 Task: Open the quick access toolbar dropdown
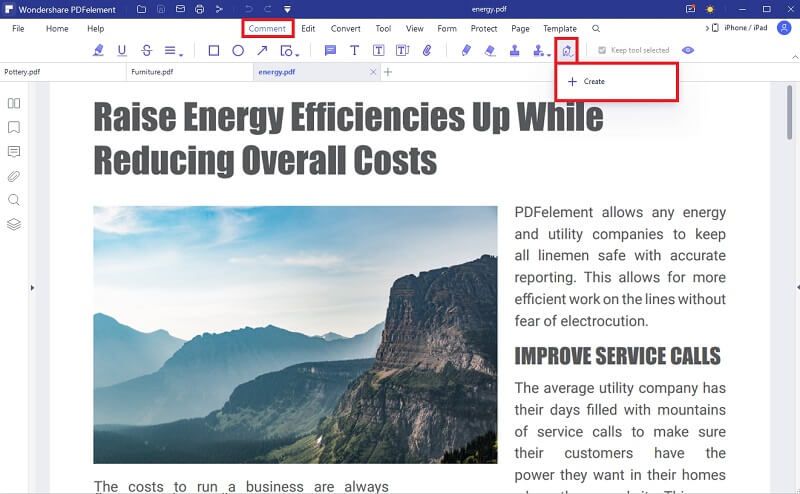[x=287, y=9]
